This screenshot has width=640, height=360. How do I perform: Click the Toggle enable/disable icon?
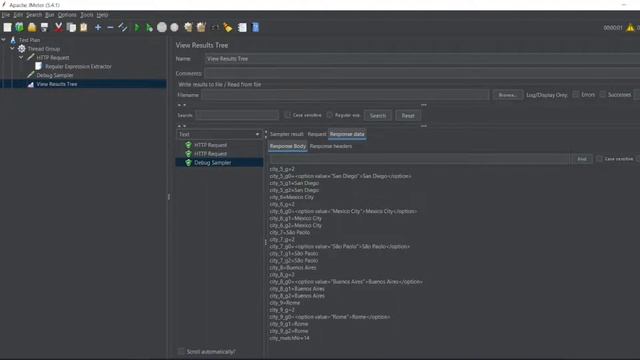tap(122, 27)
